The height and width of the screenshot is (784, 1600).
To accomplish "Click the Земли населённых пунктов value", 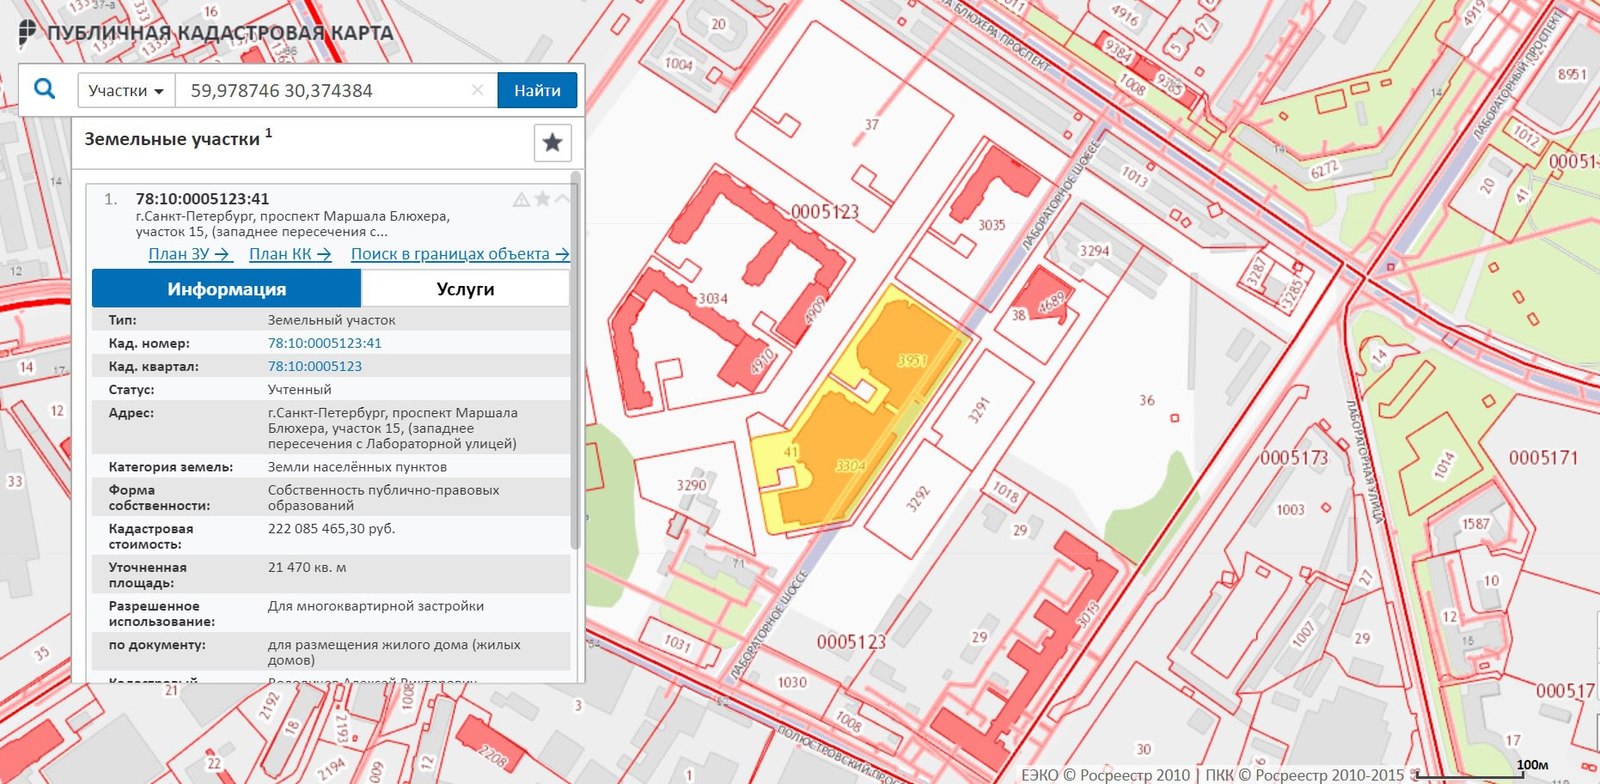I will coord(357,466).
